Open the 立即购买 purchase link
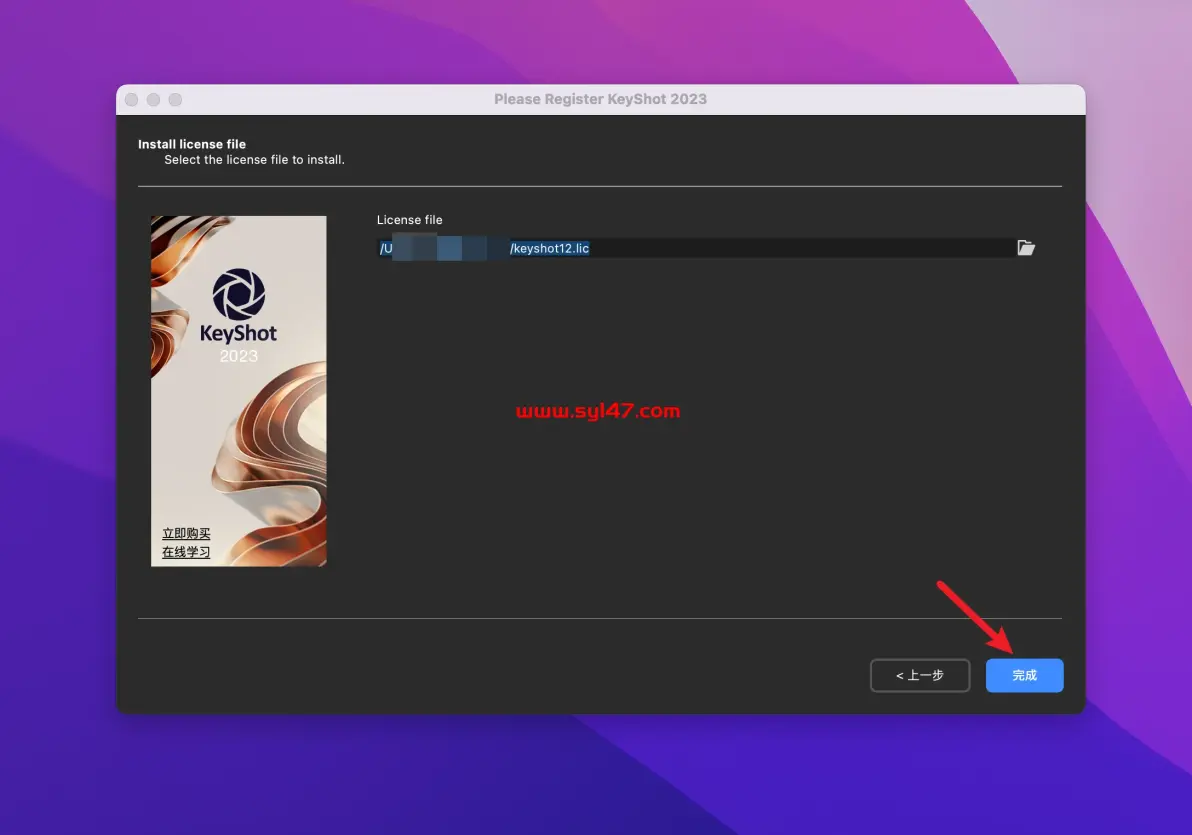1192x835 pixels. [x=185, y=533]
